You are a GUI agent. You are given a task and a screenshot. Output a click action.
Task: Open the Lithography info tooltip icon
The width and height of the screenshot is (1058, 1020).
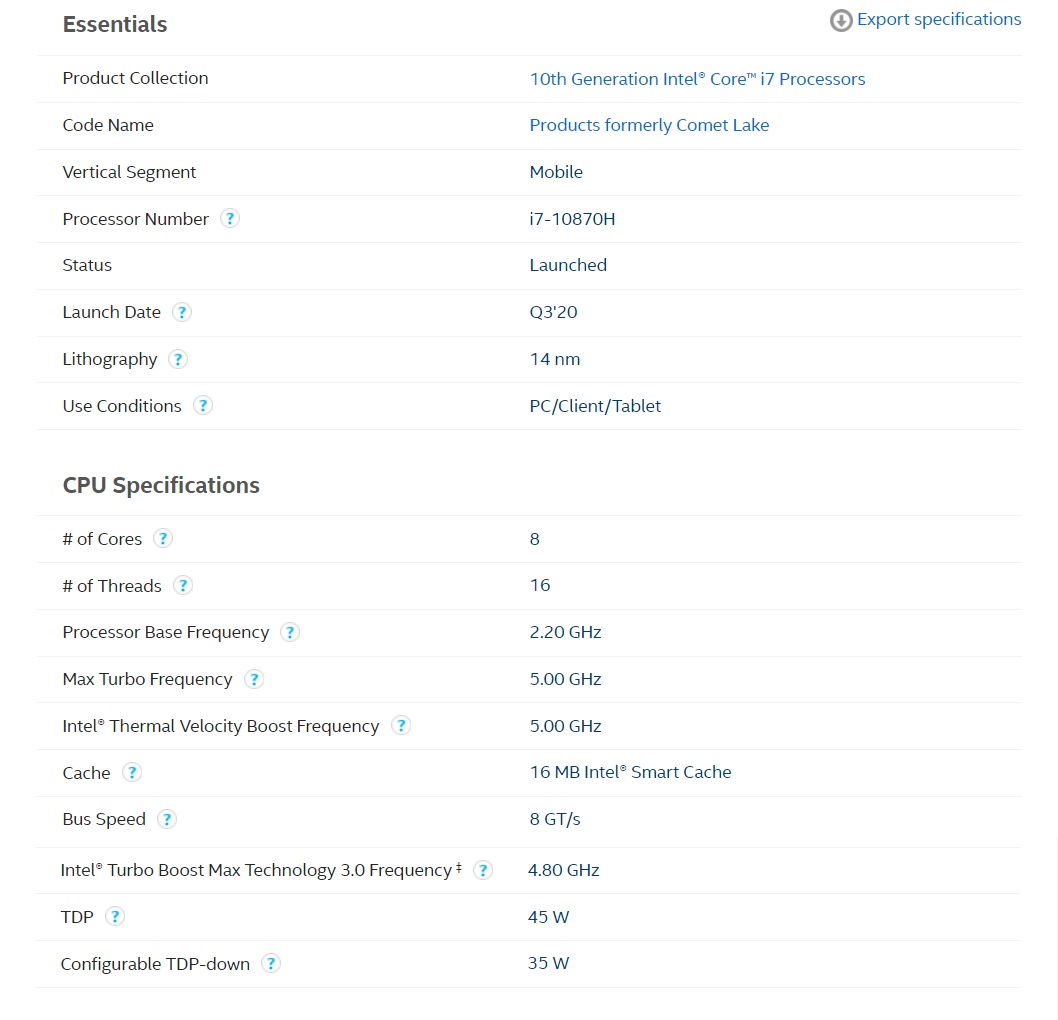[178, 359]
